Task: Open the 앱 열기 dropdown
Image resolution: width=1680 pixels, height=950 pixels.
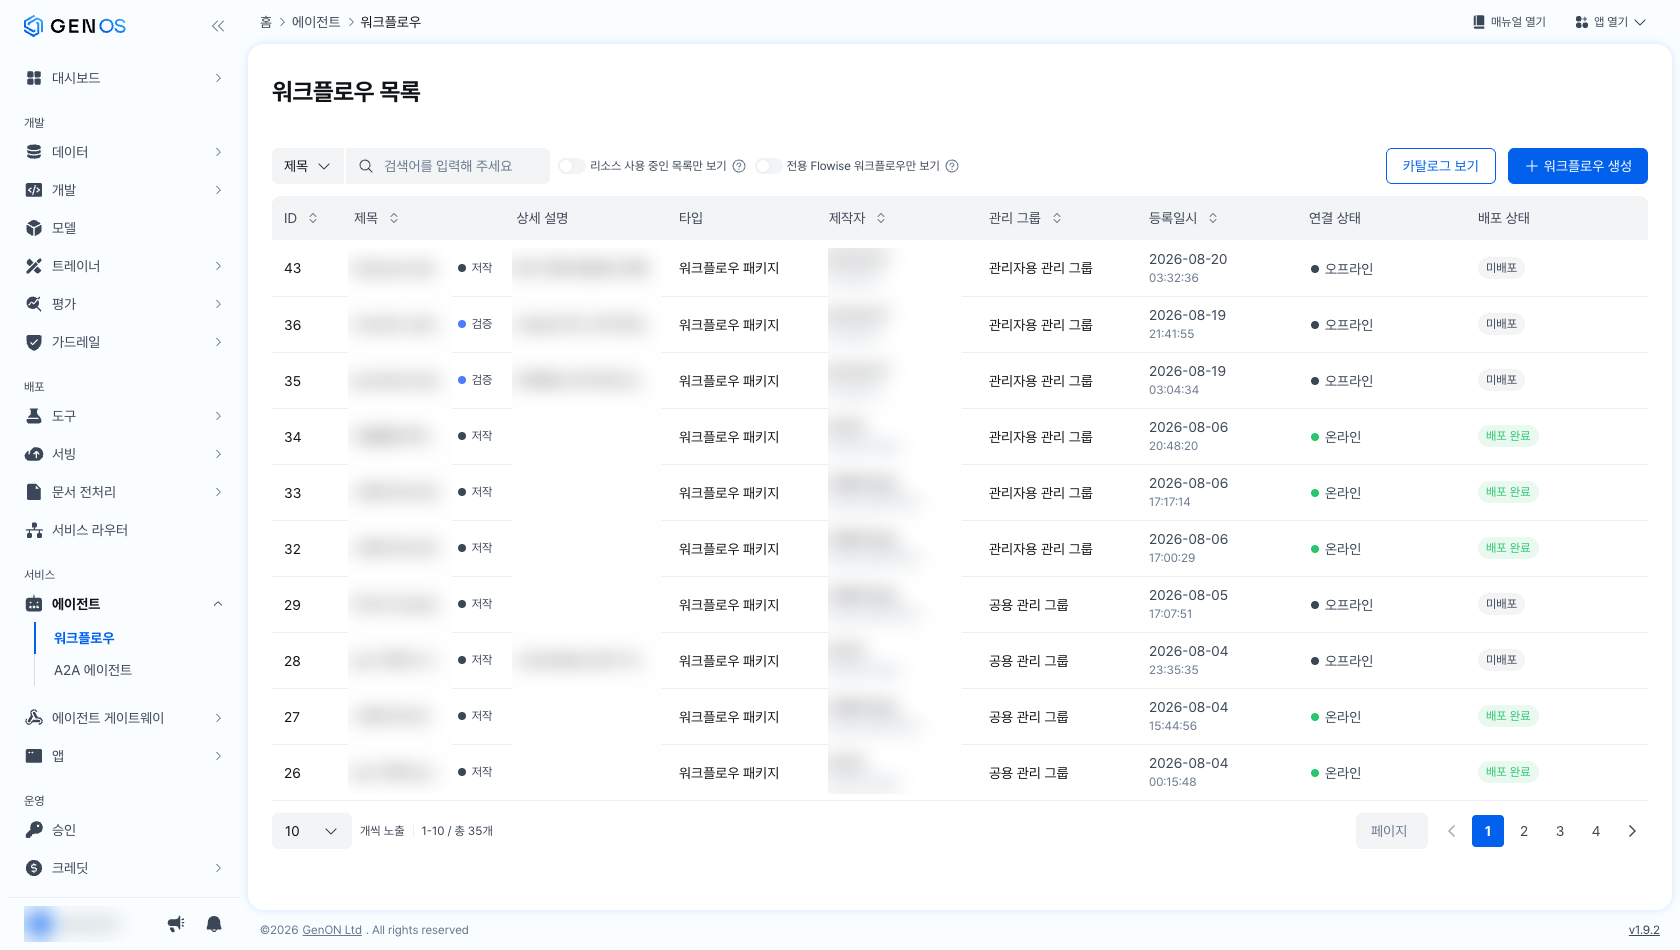Action: (1610, 22)
